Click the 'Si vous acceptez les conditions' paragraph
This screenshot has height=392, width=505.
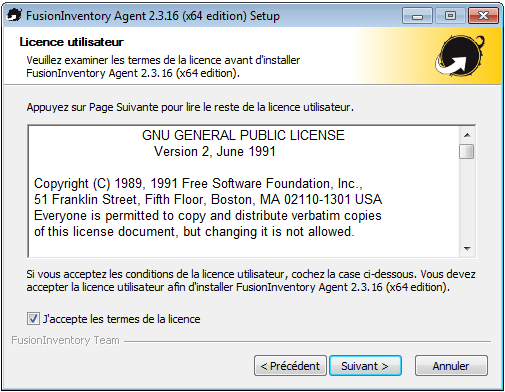251,280
